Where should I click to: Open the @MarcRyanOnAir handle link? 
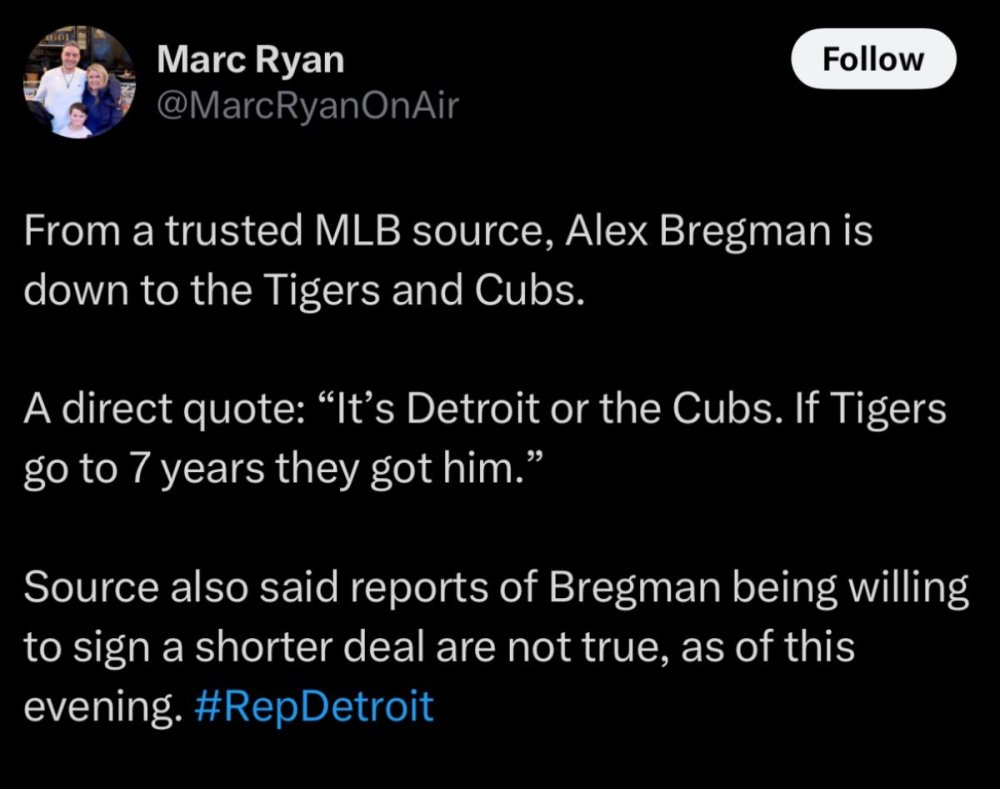307,105
